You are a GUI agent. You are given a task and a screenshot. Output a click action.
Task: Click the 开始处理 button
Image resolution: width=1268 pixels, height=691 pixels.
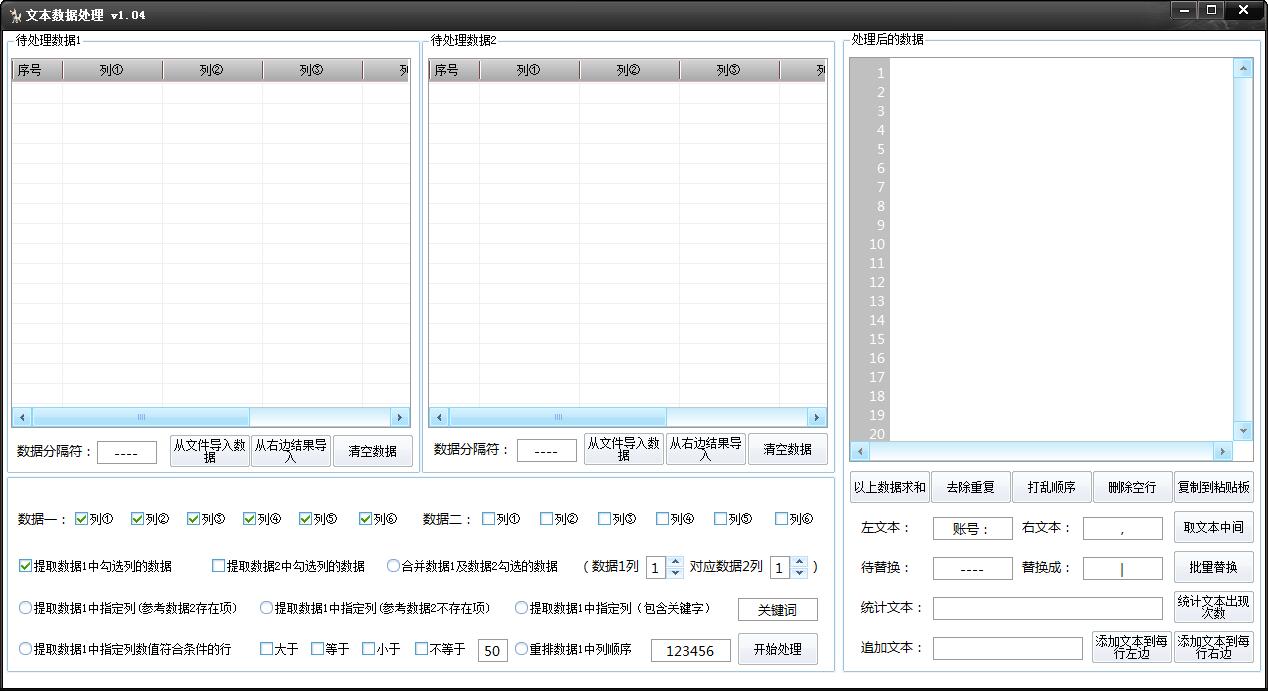coord(778,649)
